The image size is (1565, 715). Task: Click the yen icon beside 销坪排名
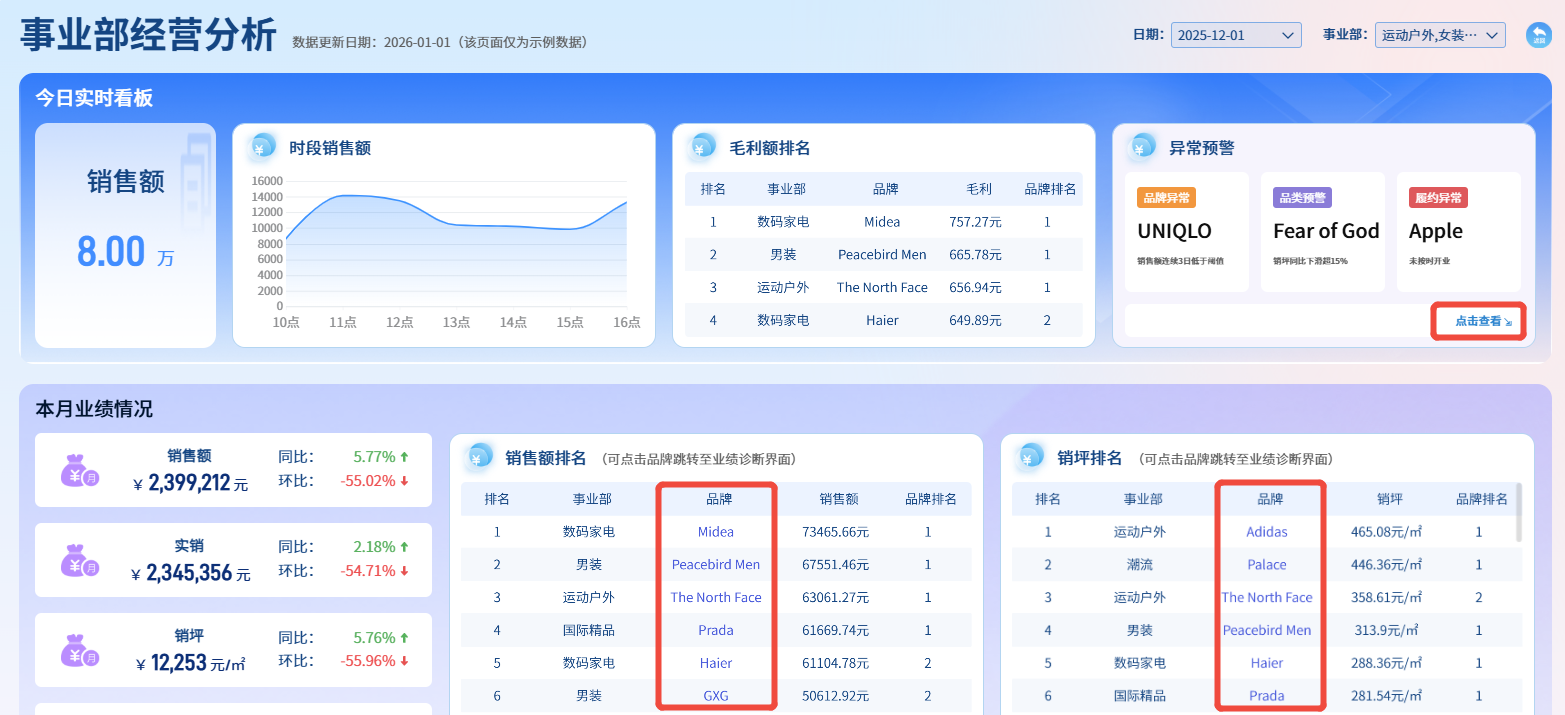click(x=1031, y=457)
